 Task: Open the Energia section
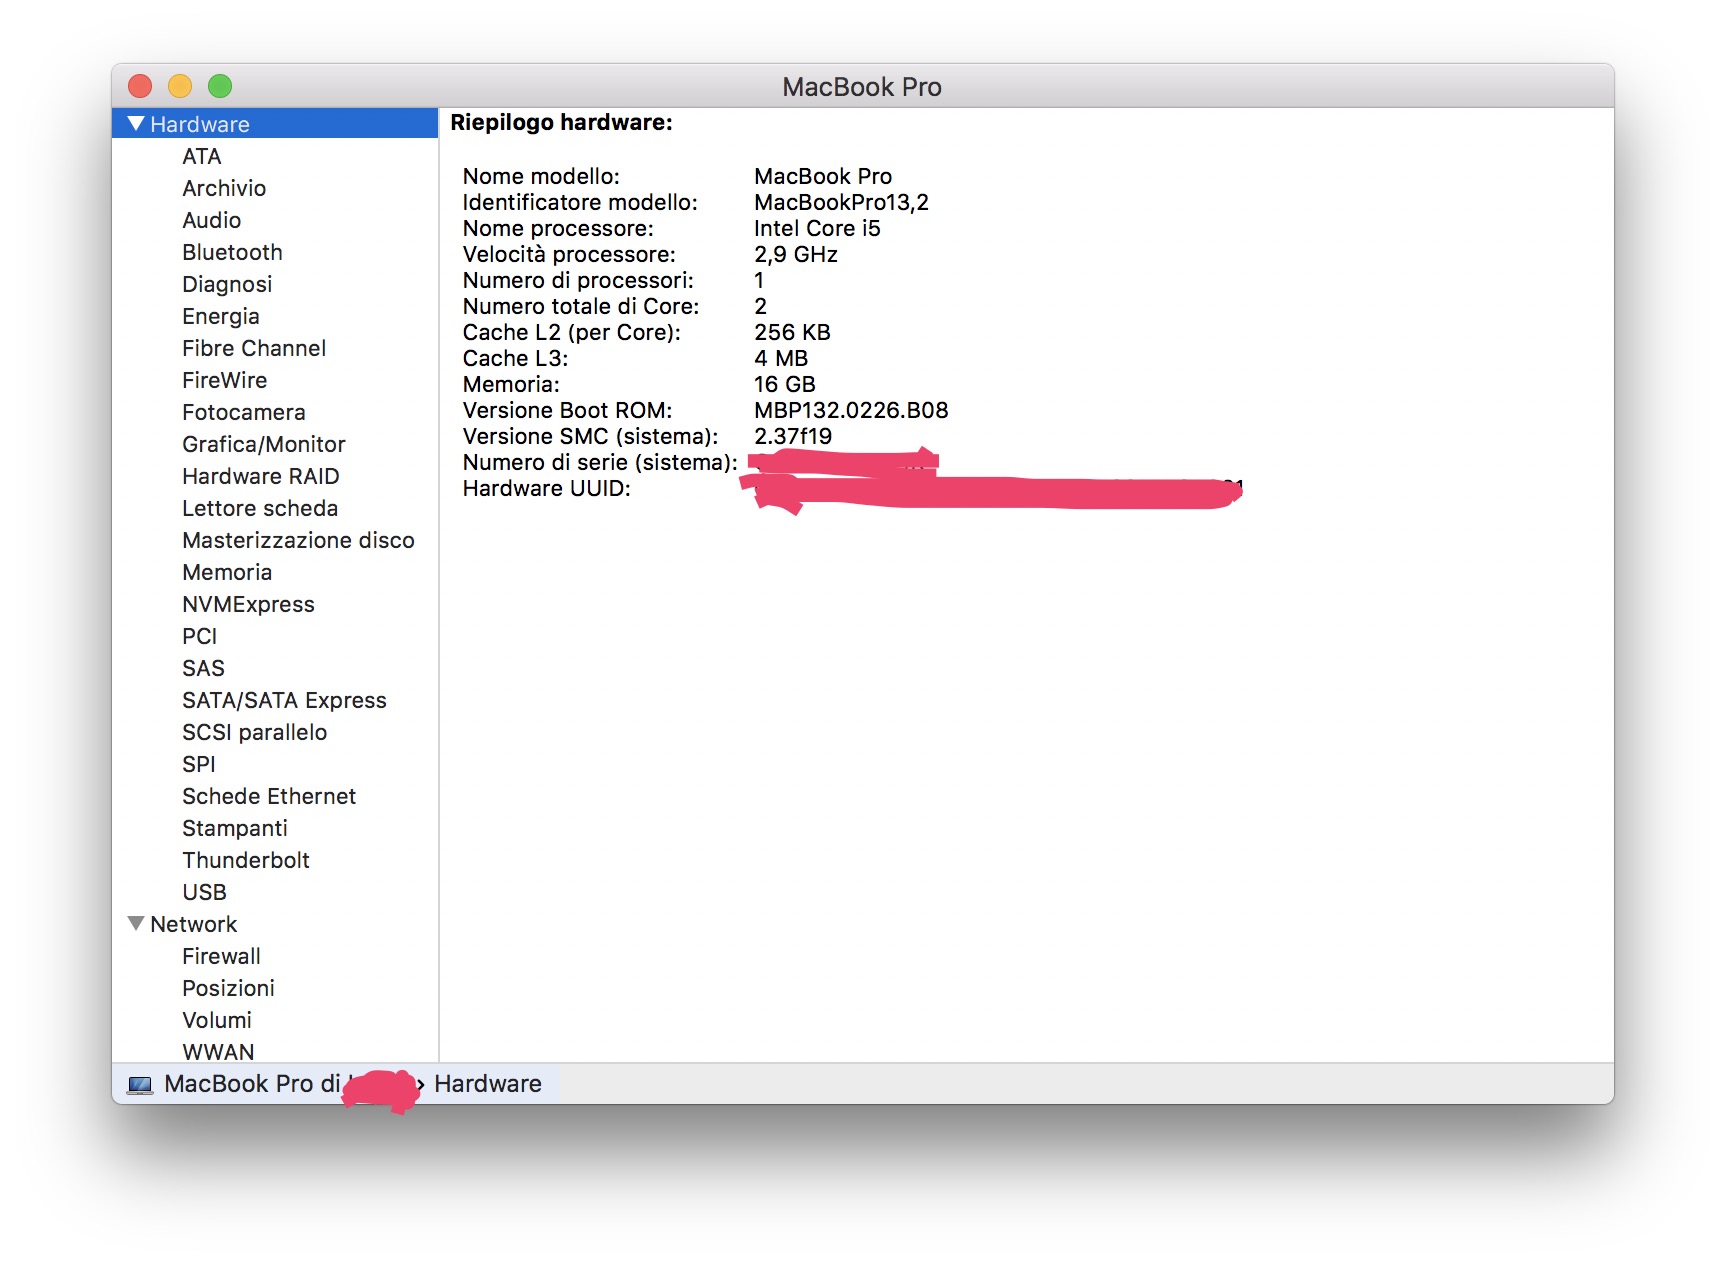(x=221, y=316)
